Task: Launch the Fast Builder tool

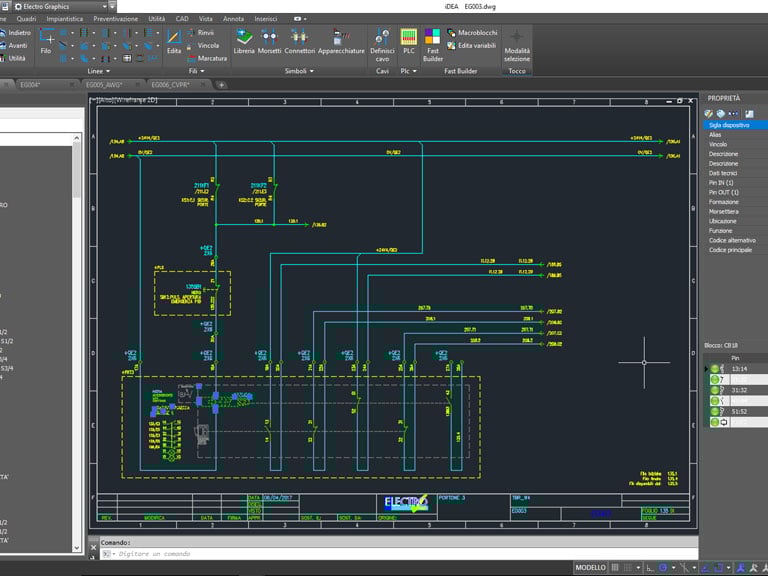Action: tap(433, 43)
